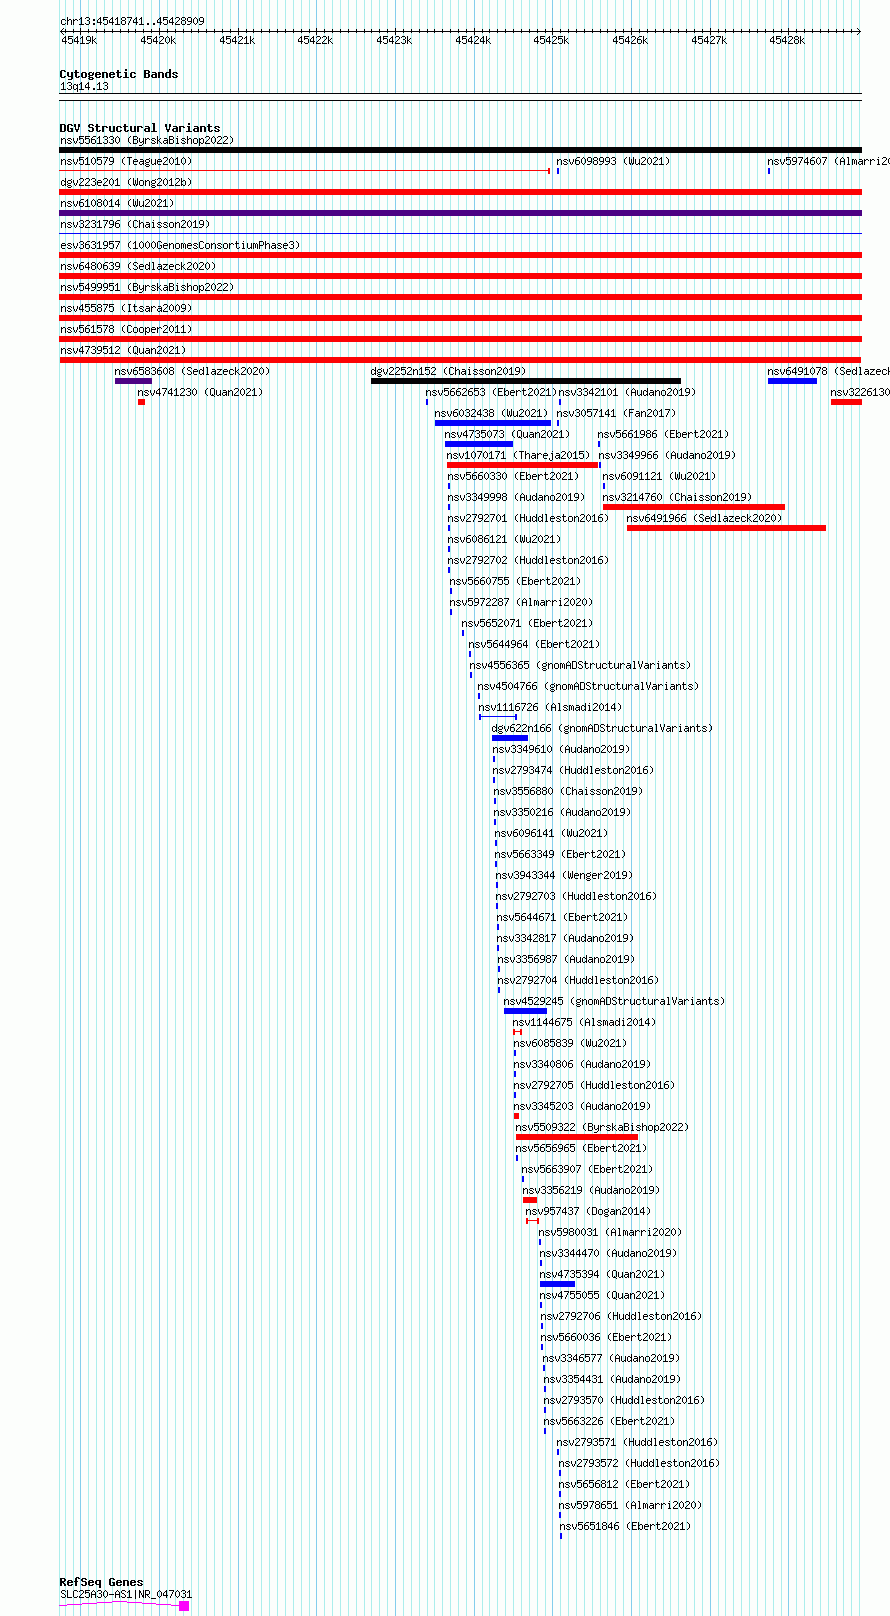Open nsv5972287 (Almarri2020) variant
This screenshot has width=890, height=1616.
pos(521,602)
